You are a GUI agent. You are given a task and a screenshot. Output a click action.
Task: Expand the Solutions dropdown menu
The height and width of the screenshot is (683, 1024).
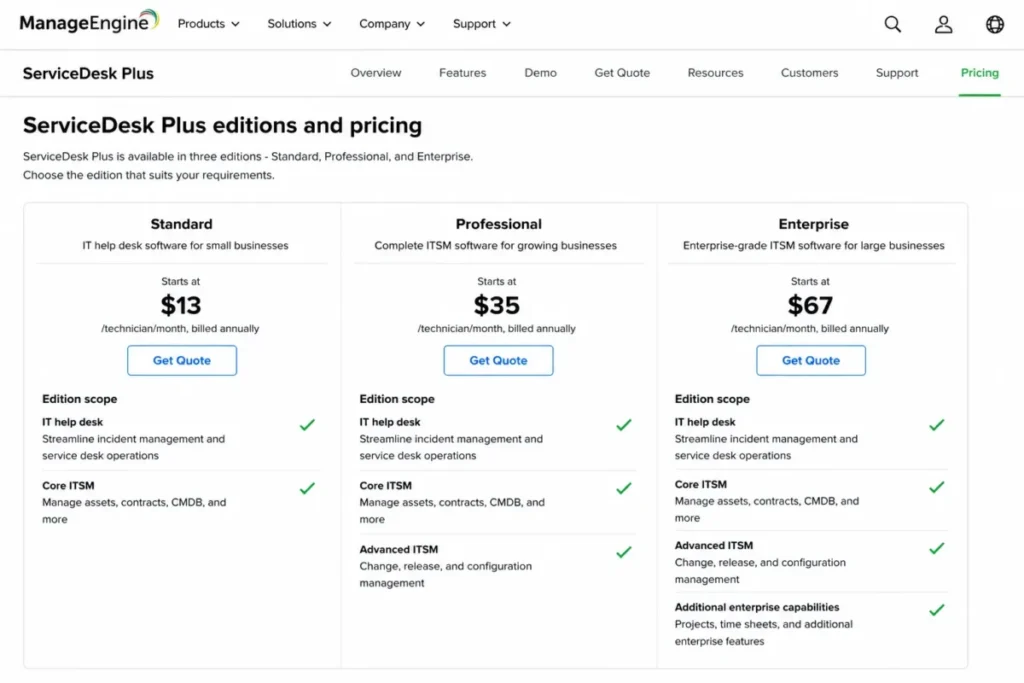coord(299,24)
